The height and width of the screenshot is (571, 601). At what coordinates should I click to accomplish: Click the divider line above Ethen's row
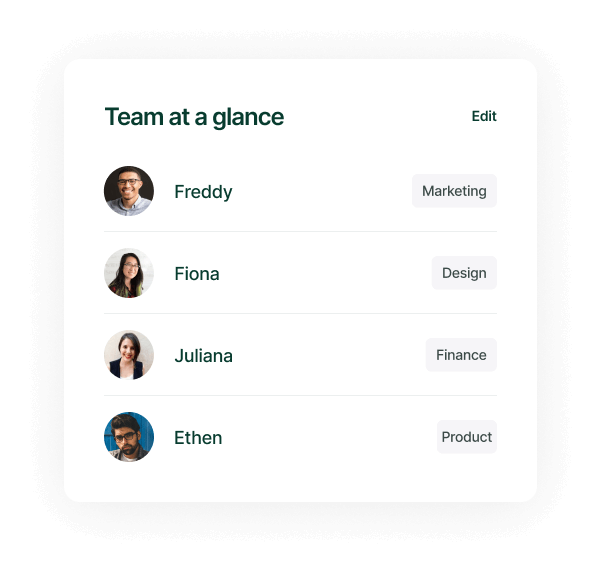click(x=300, y=395)
